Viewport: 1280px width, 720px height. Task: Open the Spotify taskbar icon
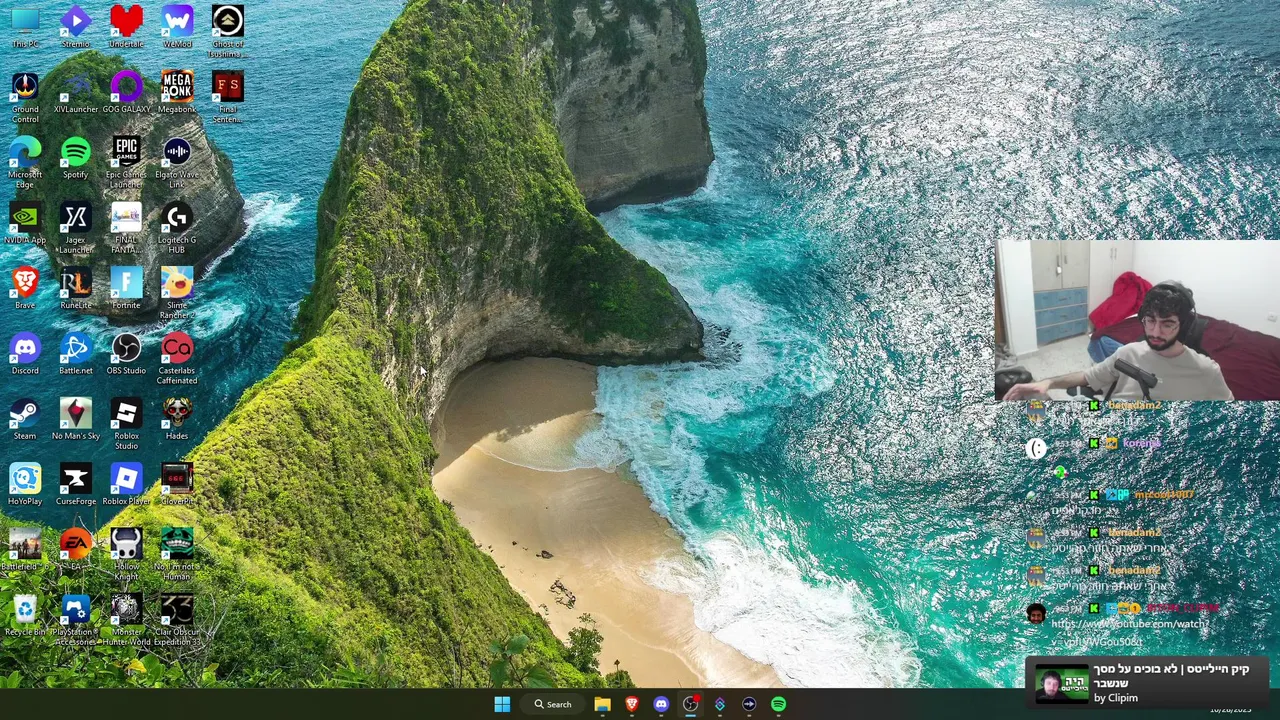click(x=778, y=704)
